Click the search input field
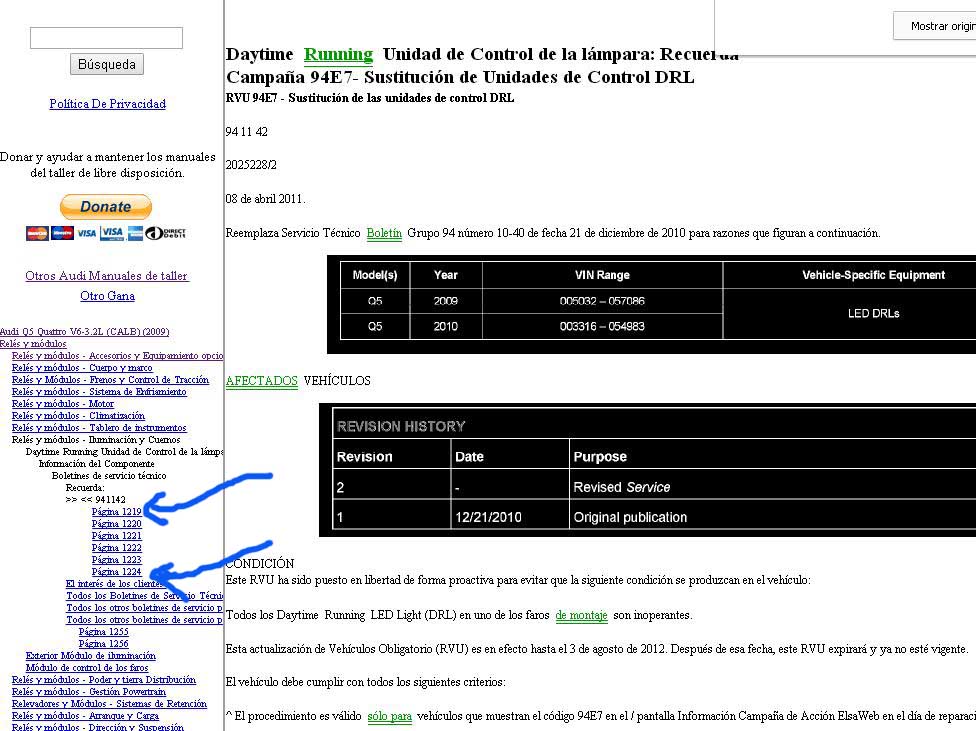 pyautogui.click(x=106, y=38)
